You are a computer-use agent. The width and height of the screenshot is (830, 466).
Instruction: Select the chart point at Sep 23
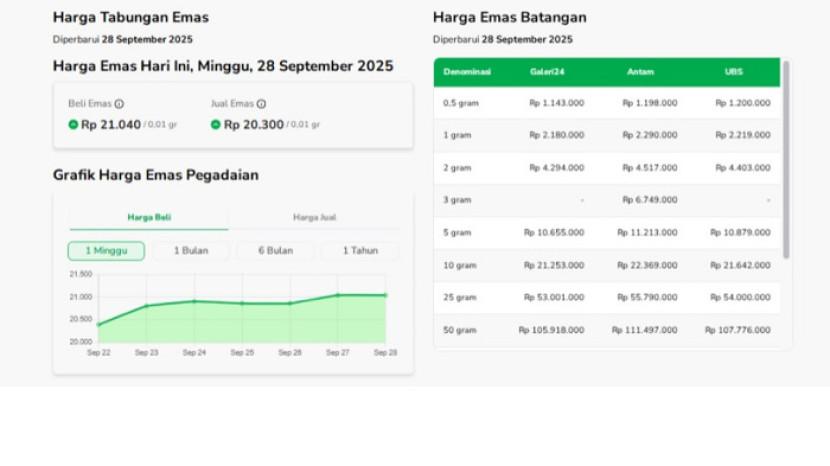pyautogui.click(x=147, y=306)
